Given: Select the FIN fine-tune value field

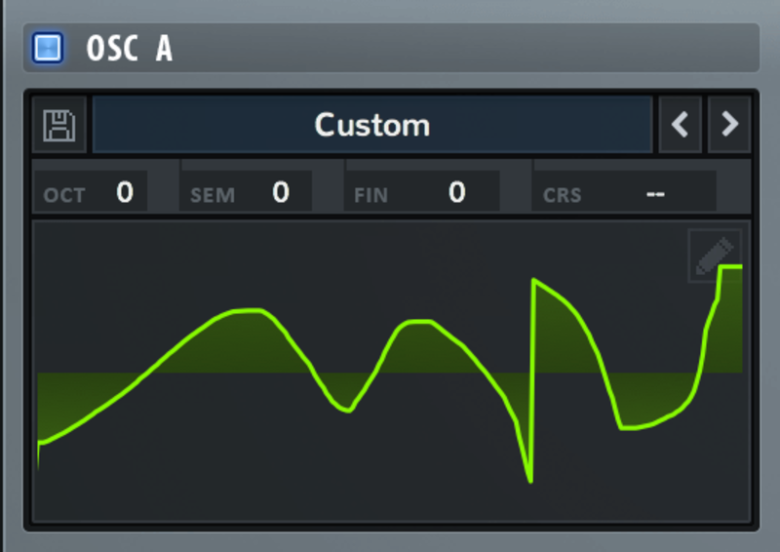Looking at the screenshot, I should tap(456, 192).
